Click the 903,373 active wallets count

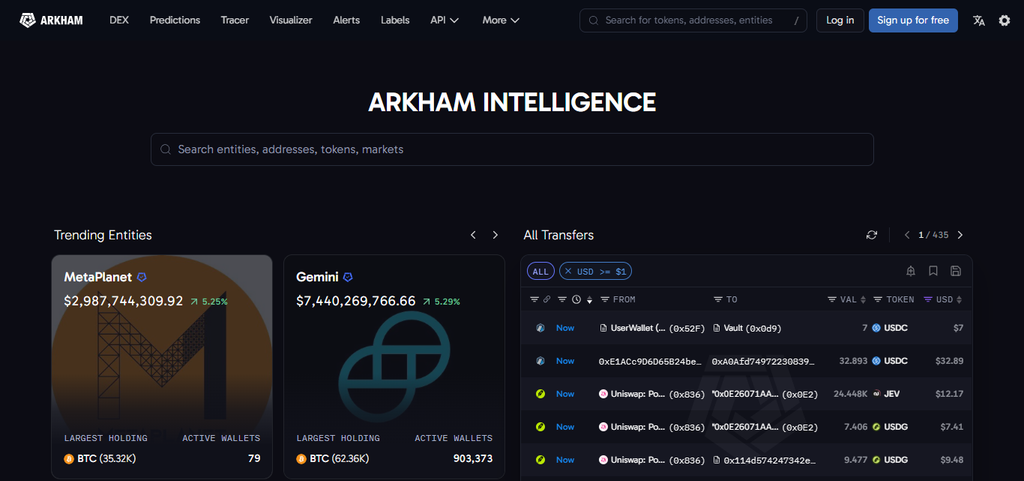click(473, 459)
